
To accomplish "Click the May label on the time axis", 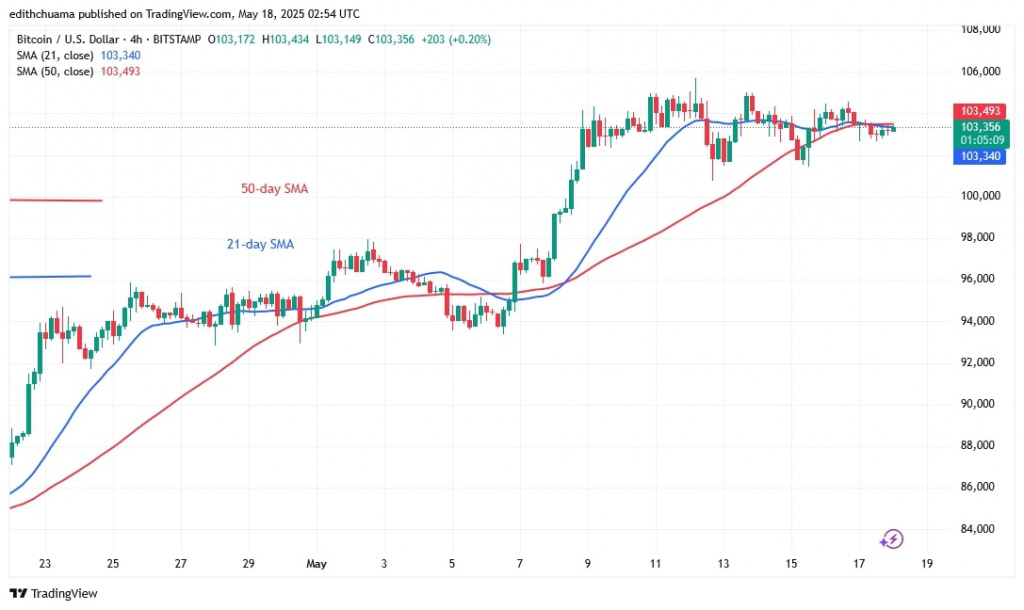I will click(x=316, y=564).
